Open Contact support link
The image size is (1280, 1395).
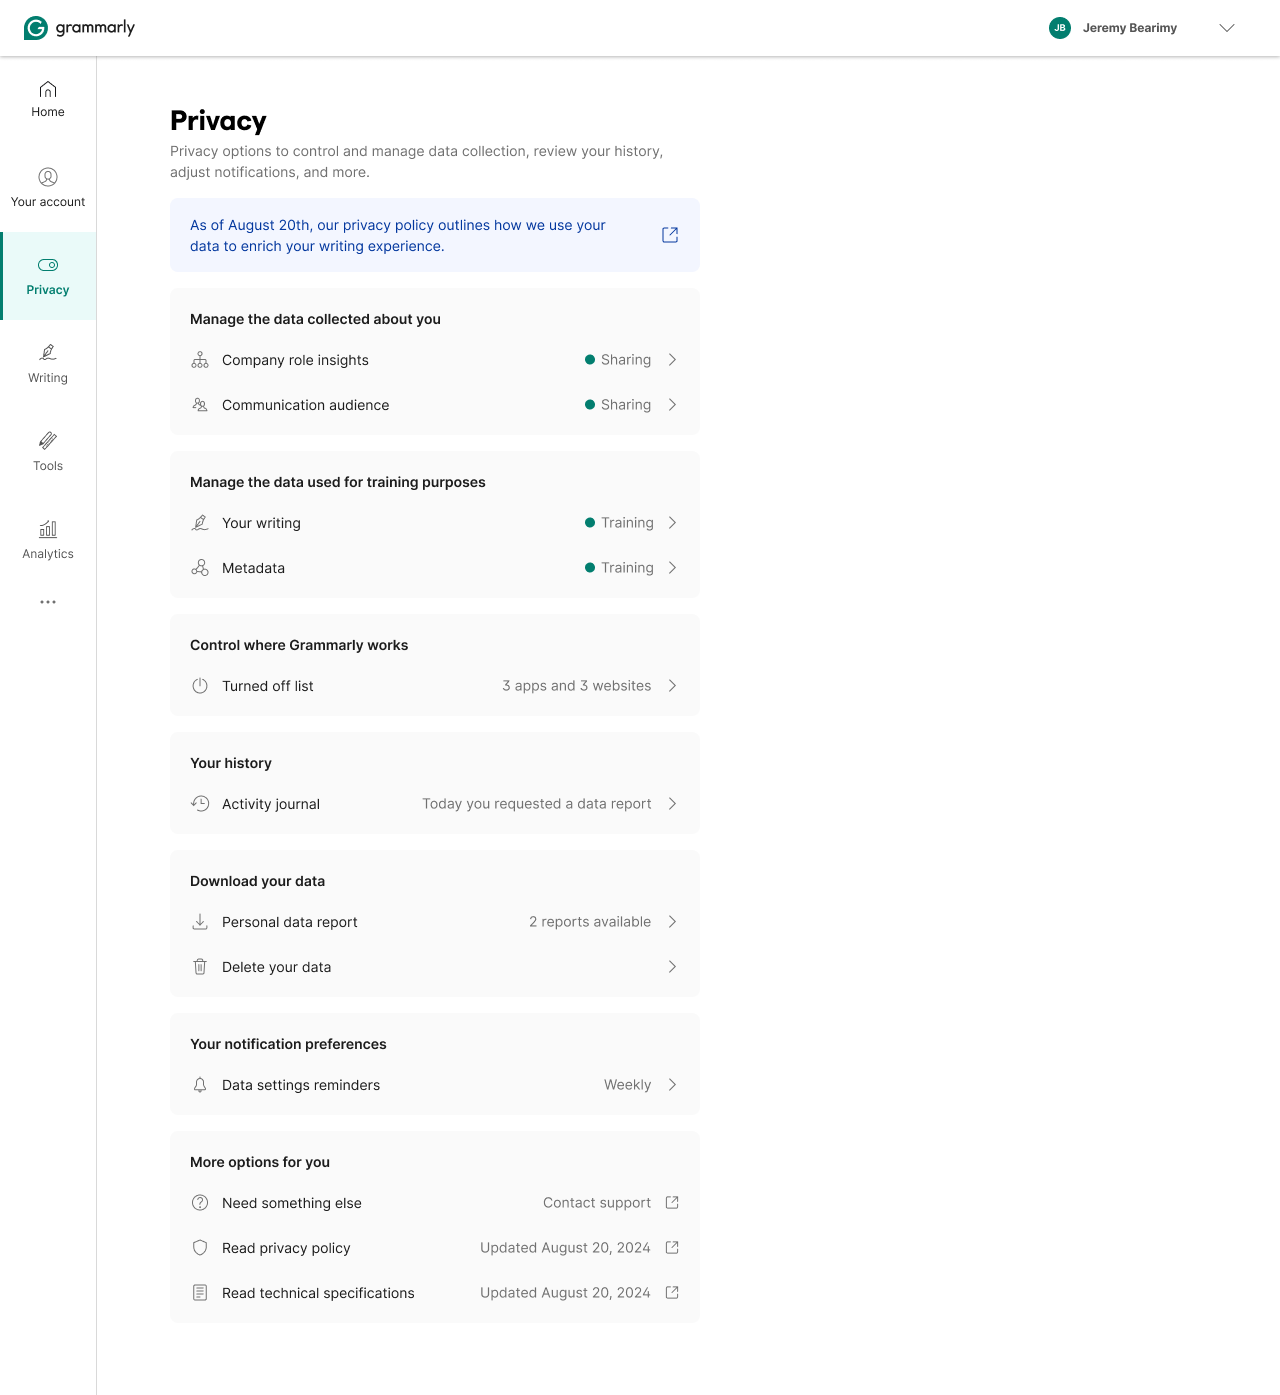tap(597, 1203)
